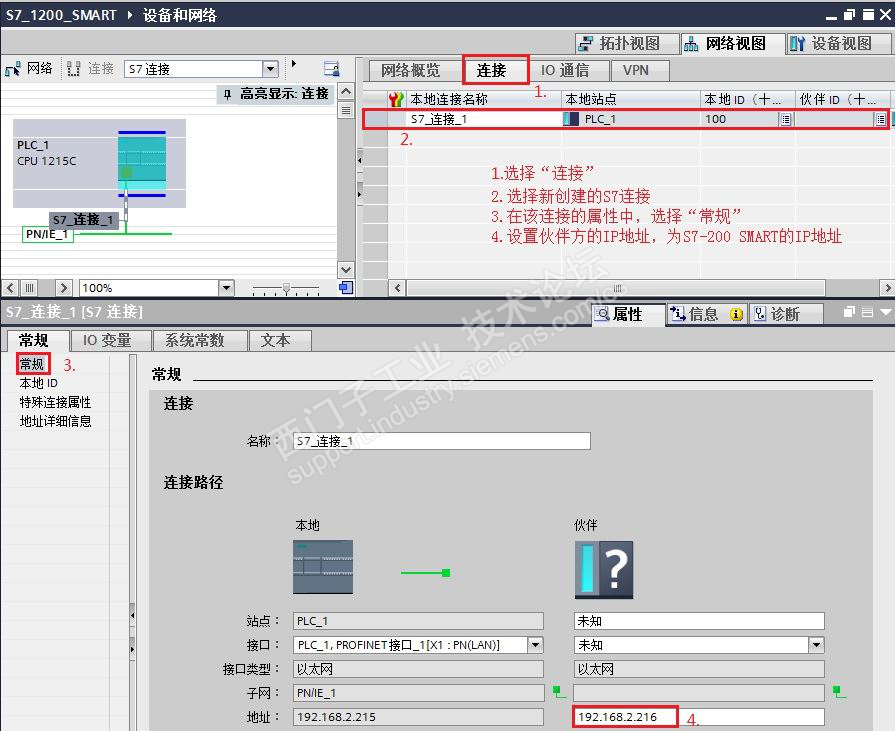This screenshot has height=731, width=895.
Task: Select 地址详细信息 in navigation tree
Action: 55,421
